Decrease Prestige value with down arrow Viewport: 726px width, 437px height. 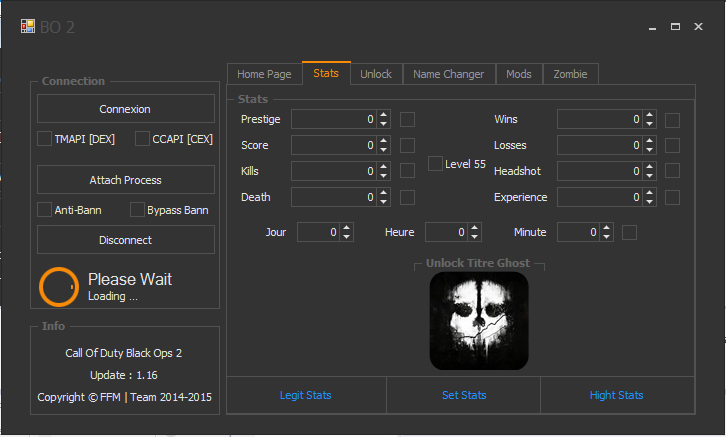click(383, 124)
